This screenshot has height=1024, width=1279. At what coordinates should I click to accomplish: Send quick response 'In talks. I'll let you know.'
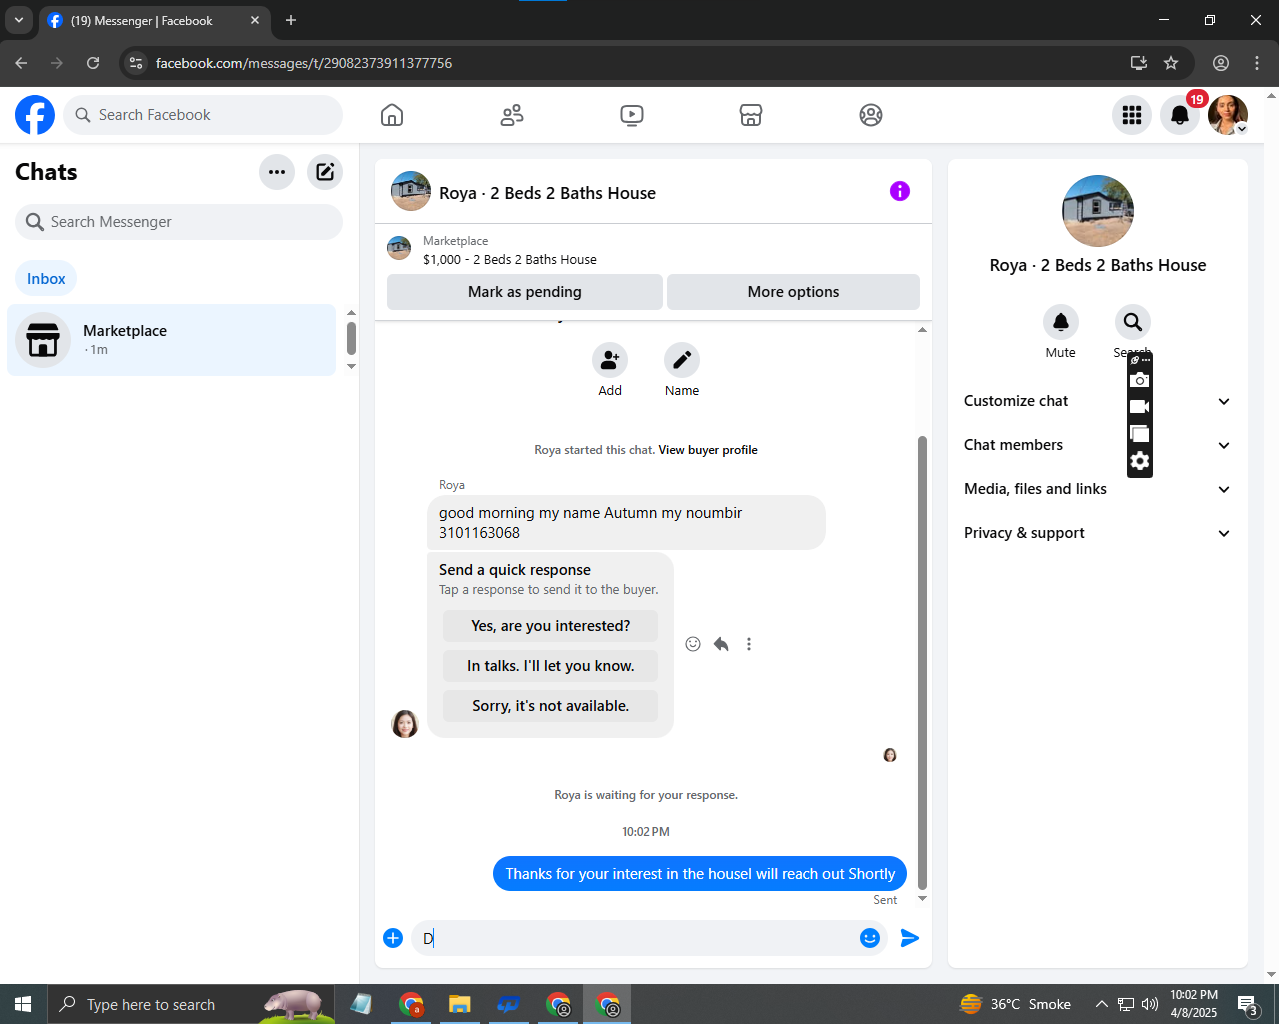(x=550, y=666)
